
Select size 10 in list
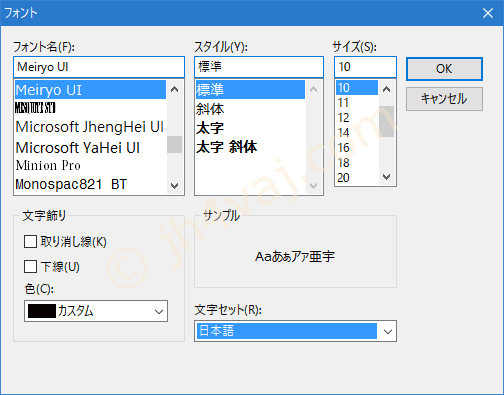(357, 88)
